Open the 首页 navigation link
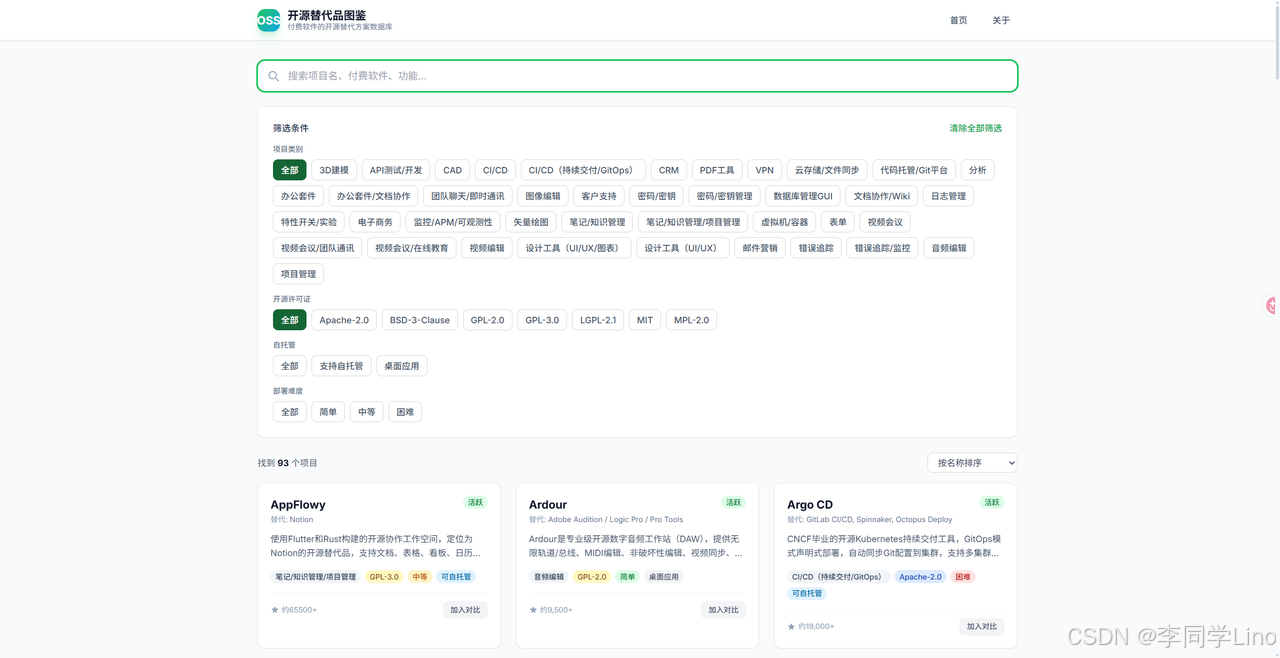The height and width of the screenshot is (658, 1280). [x=959, y=20]
